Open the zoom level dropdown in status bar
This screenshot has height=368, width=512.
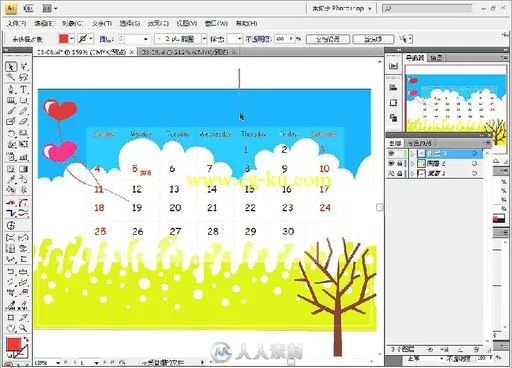click(58, 362)
